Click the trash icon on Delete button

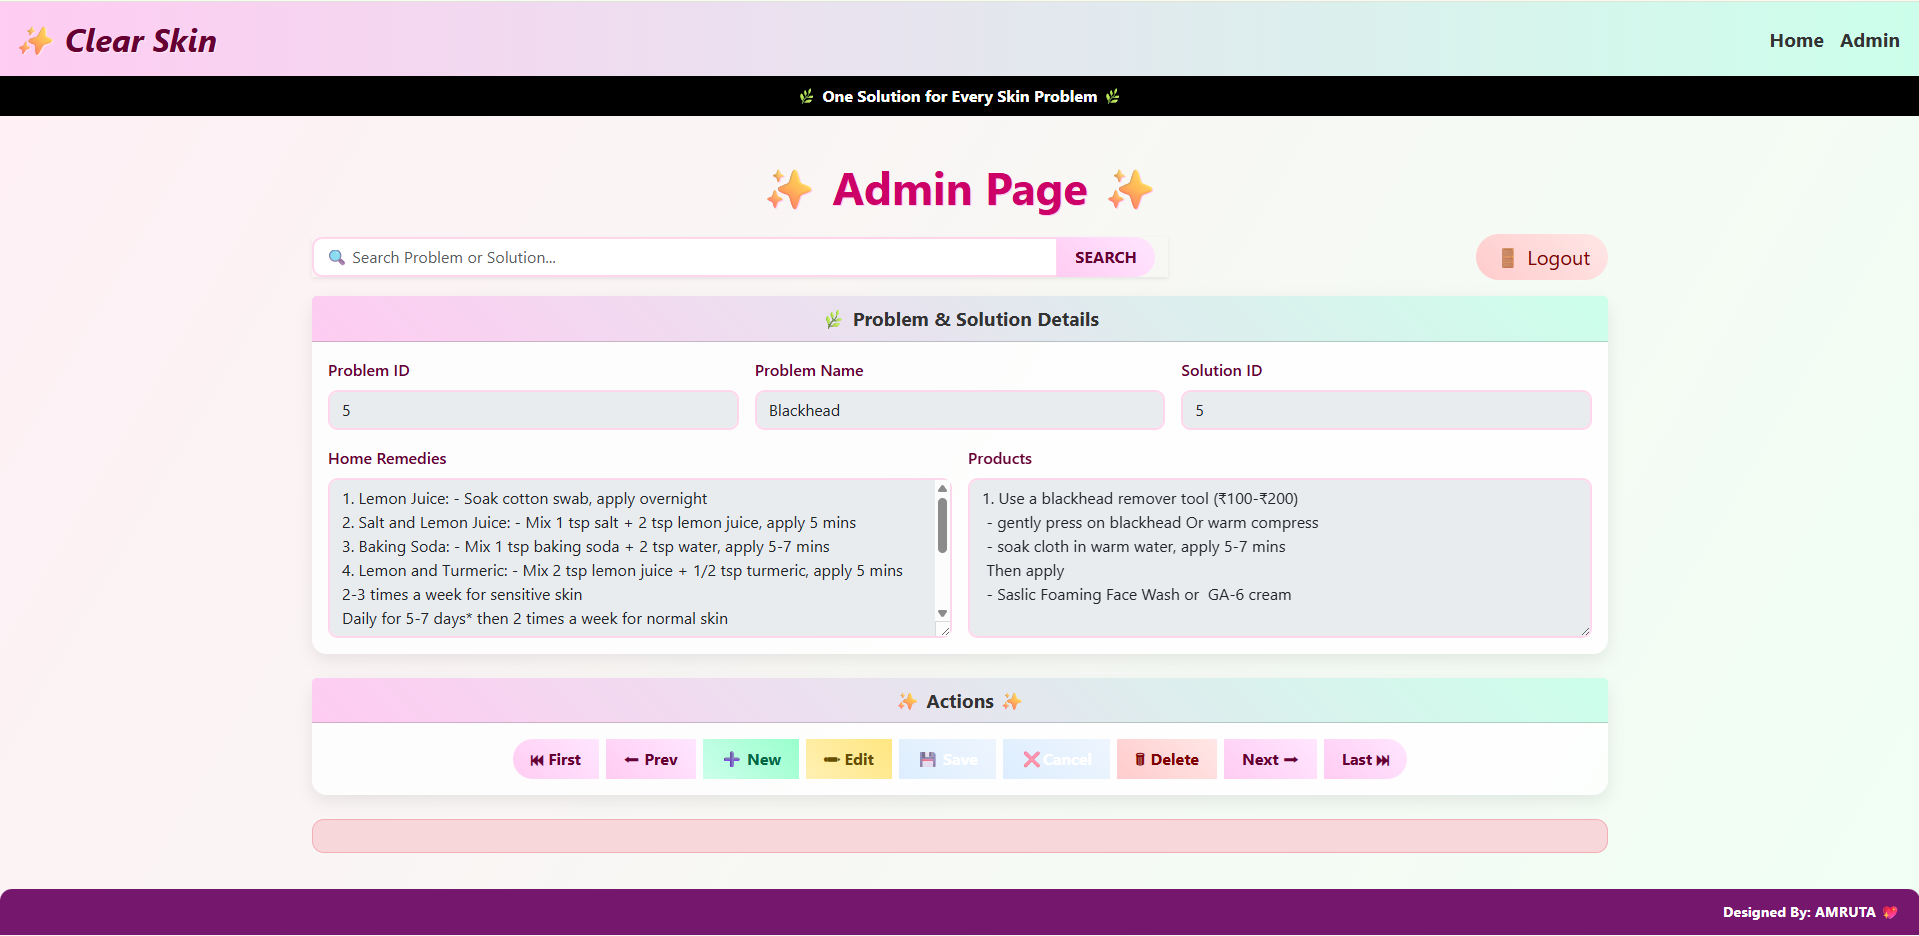[1140, 760]
